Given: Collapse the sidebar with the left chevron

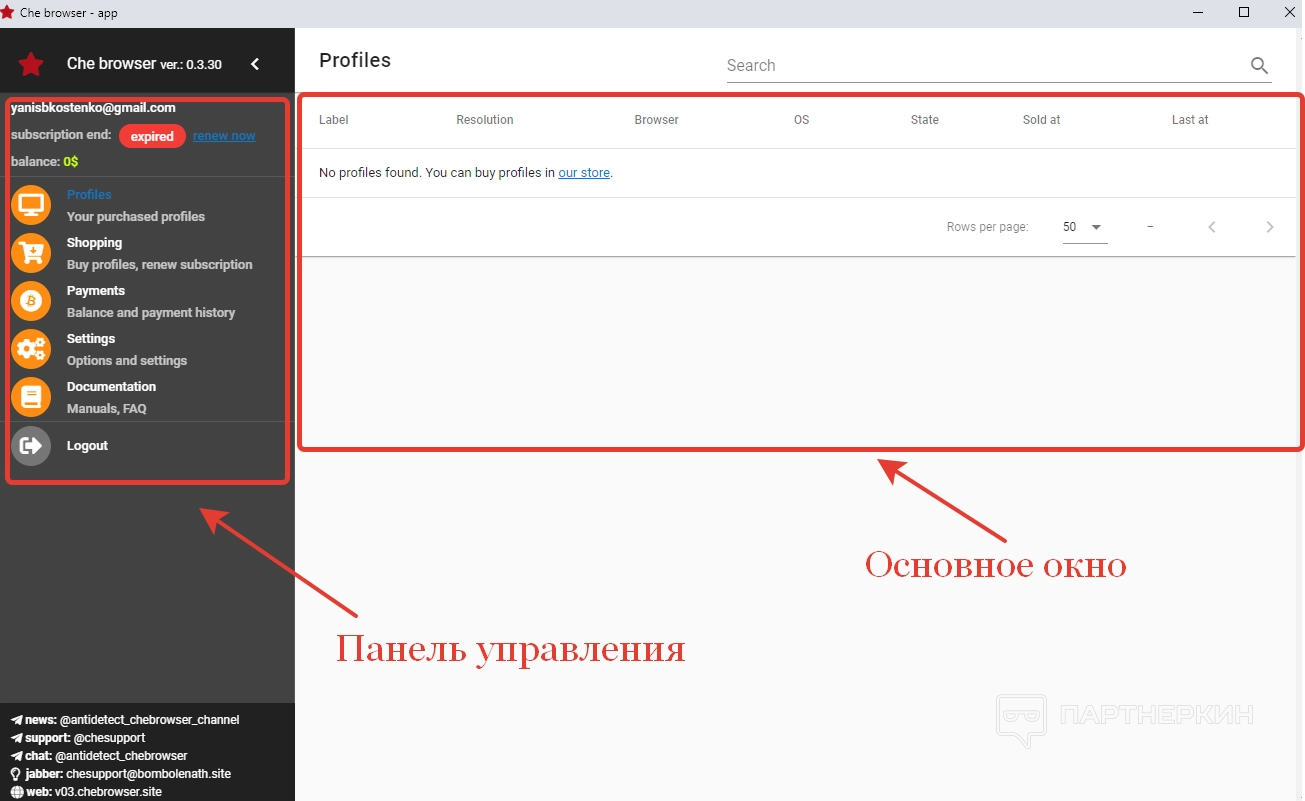Looking at the screenshot, I should point(255,64).
